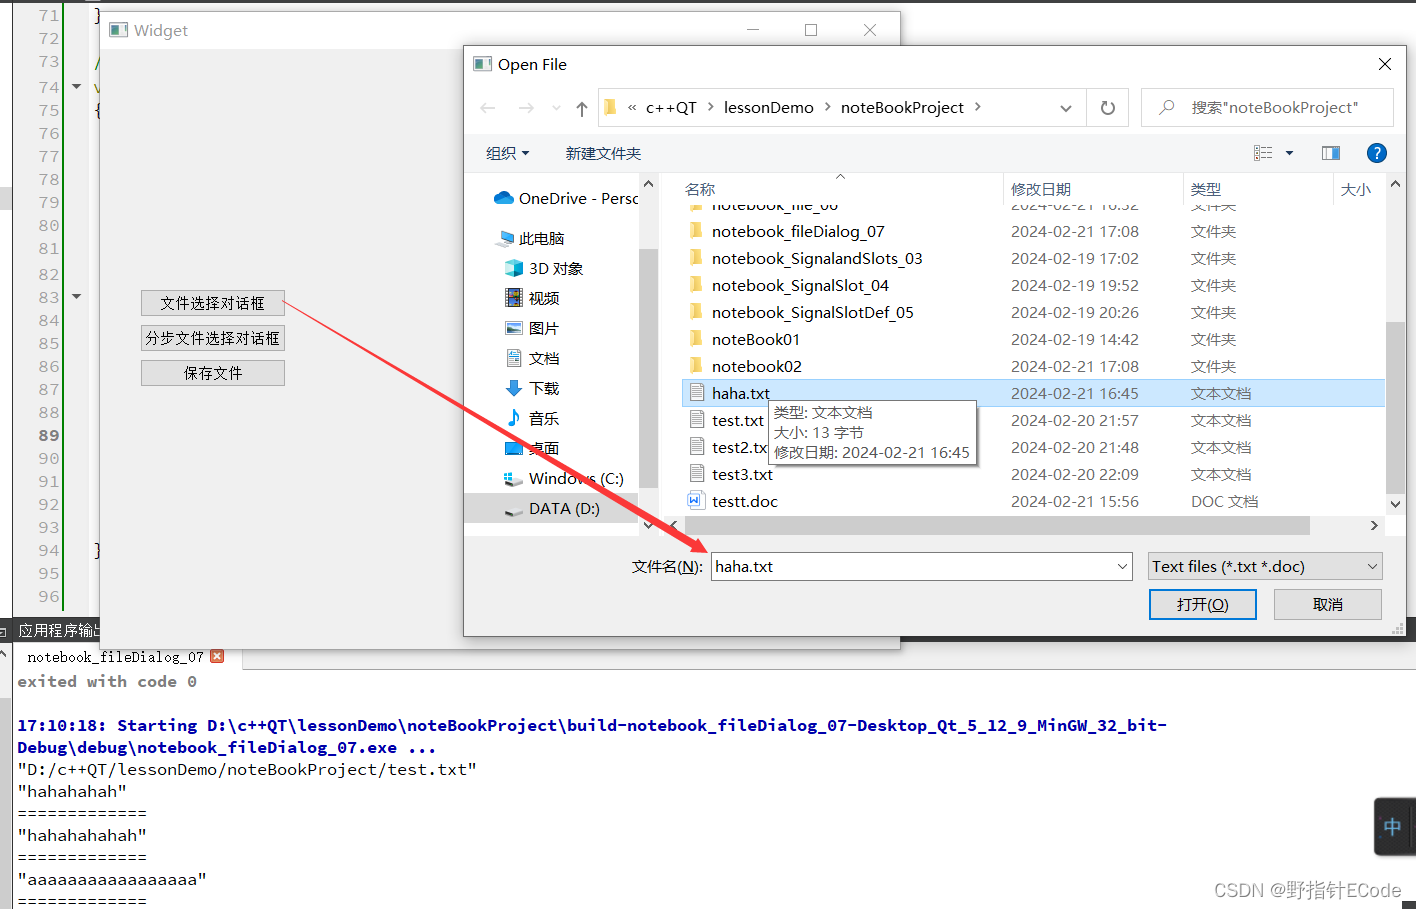Open the 文档 folder in sidebar
1416x909 pixels.
(532, 358)
